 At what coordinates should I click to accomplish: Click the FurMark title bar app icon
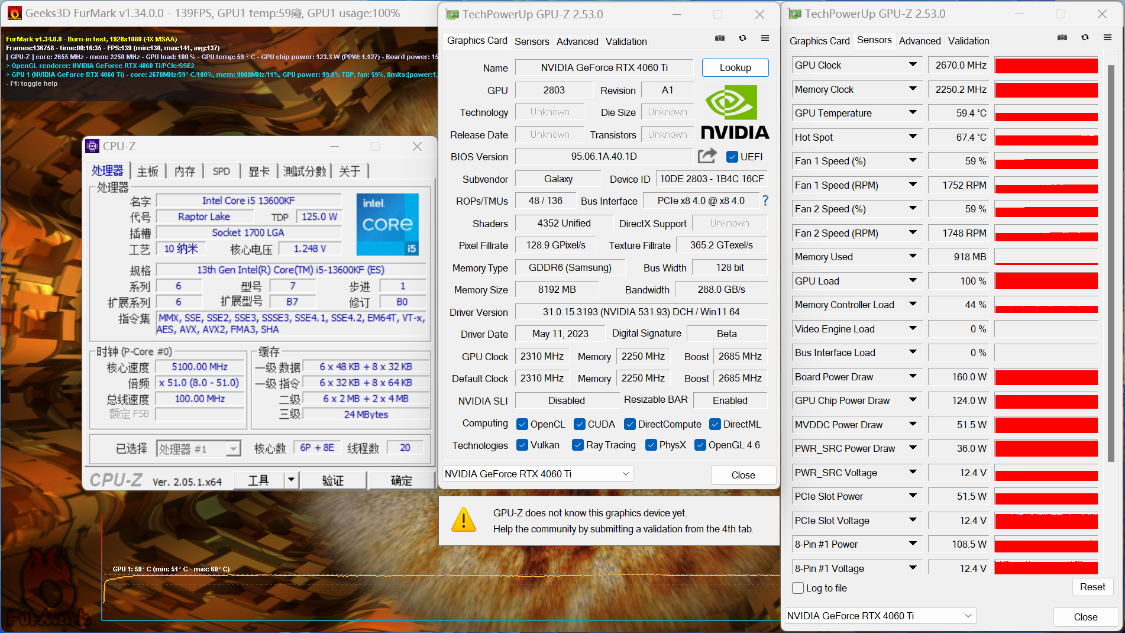click(x=14, y=13)
